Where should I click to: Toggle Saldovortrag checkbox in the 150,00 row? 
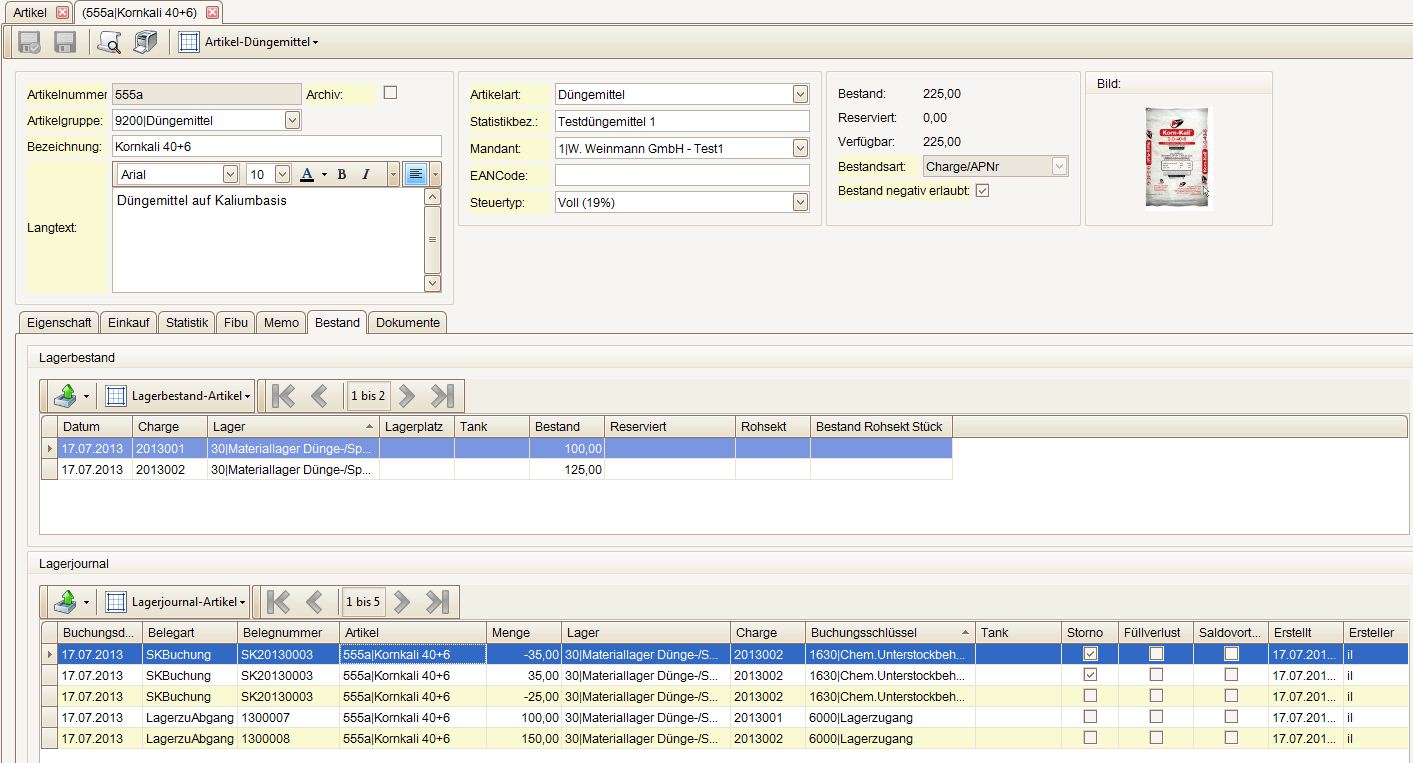click(1232, 738)
